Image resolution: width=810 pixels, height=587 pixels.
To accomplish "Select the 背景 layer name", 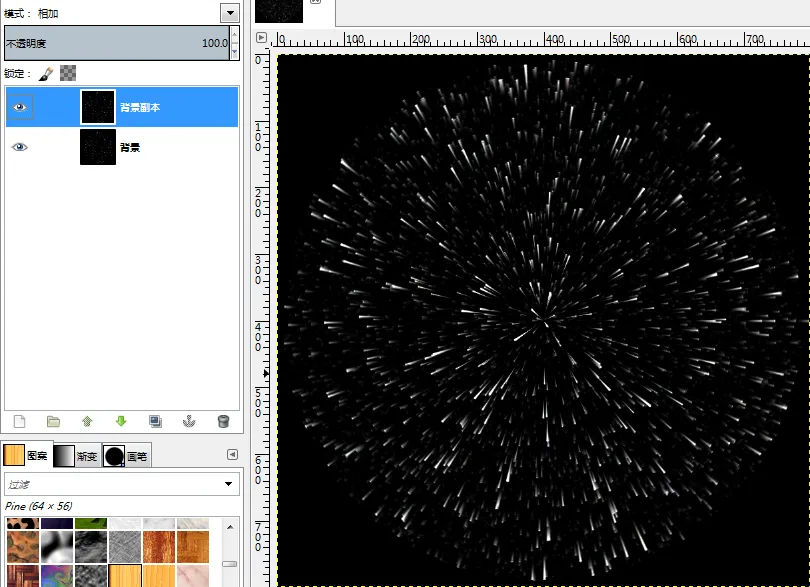I will (130, 148).
